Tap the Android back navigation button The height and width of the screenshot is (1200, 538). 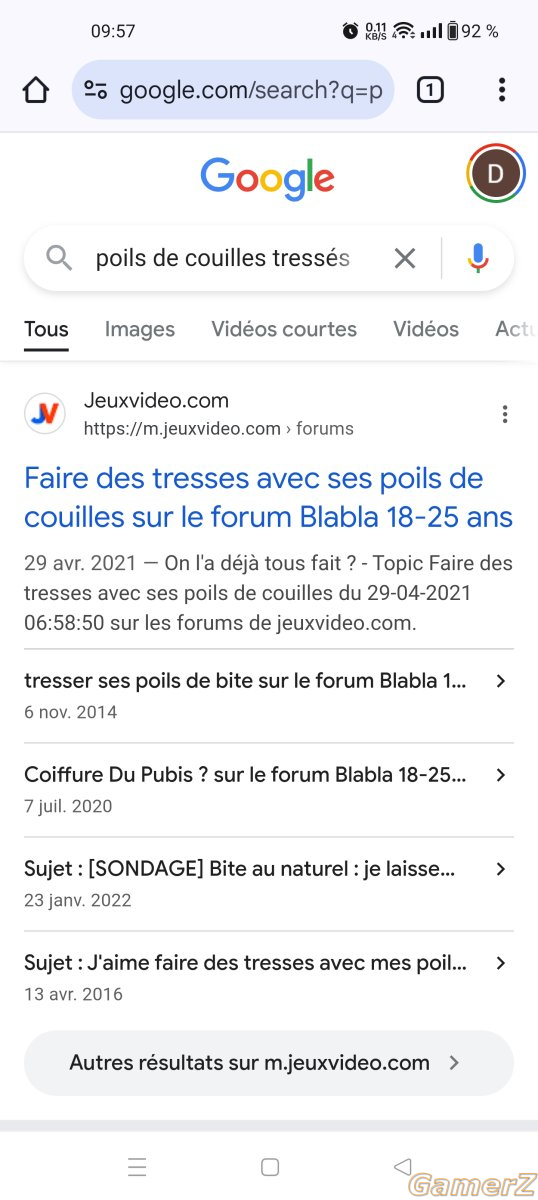(402, 1166)
